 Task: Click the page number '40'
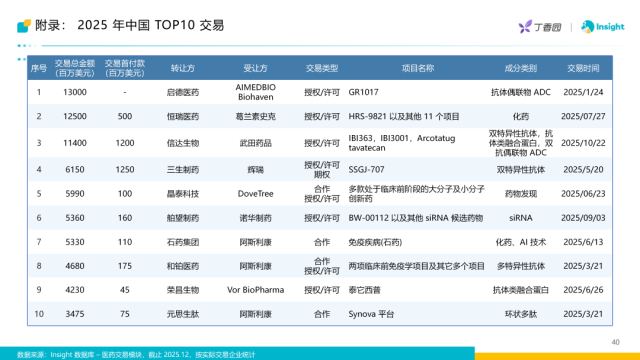pyautogui.click(x=616, y=342)
